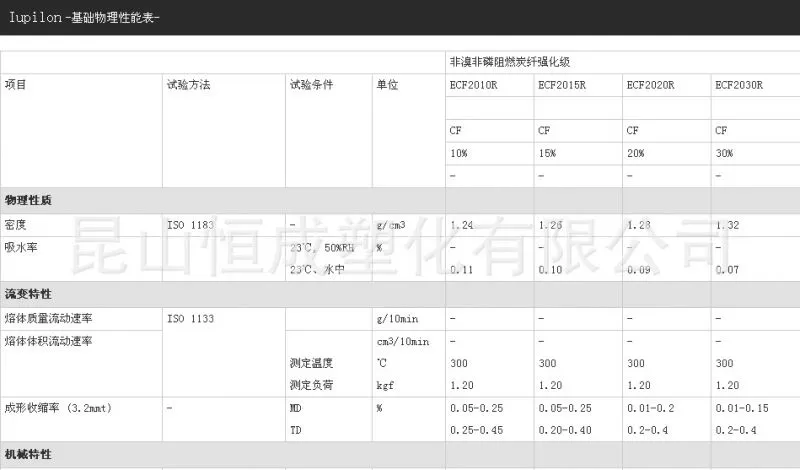800x470 pixels.
Task: Select the ECF2015R grade header
Action: coord(562,85)
